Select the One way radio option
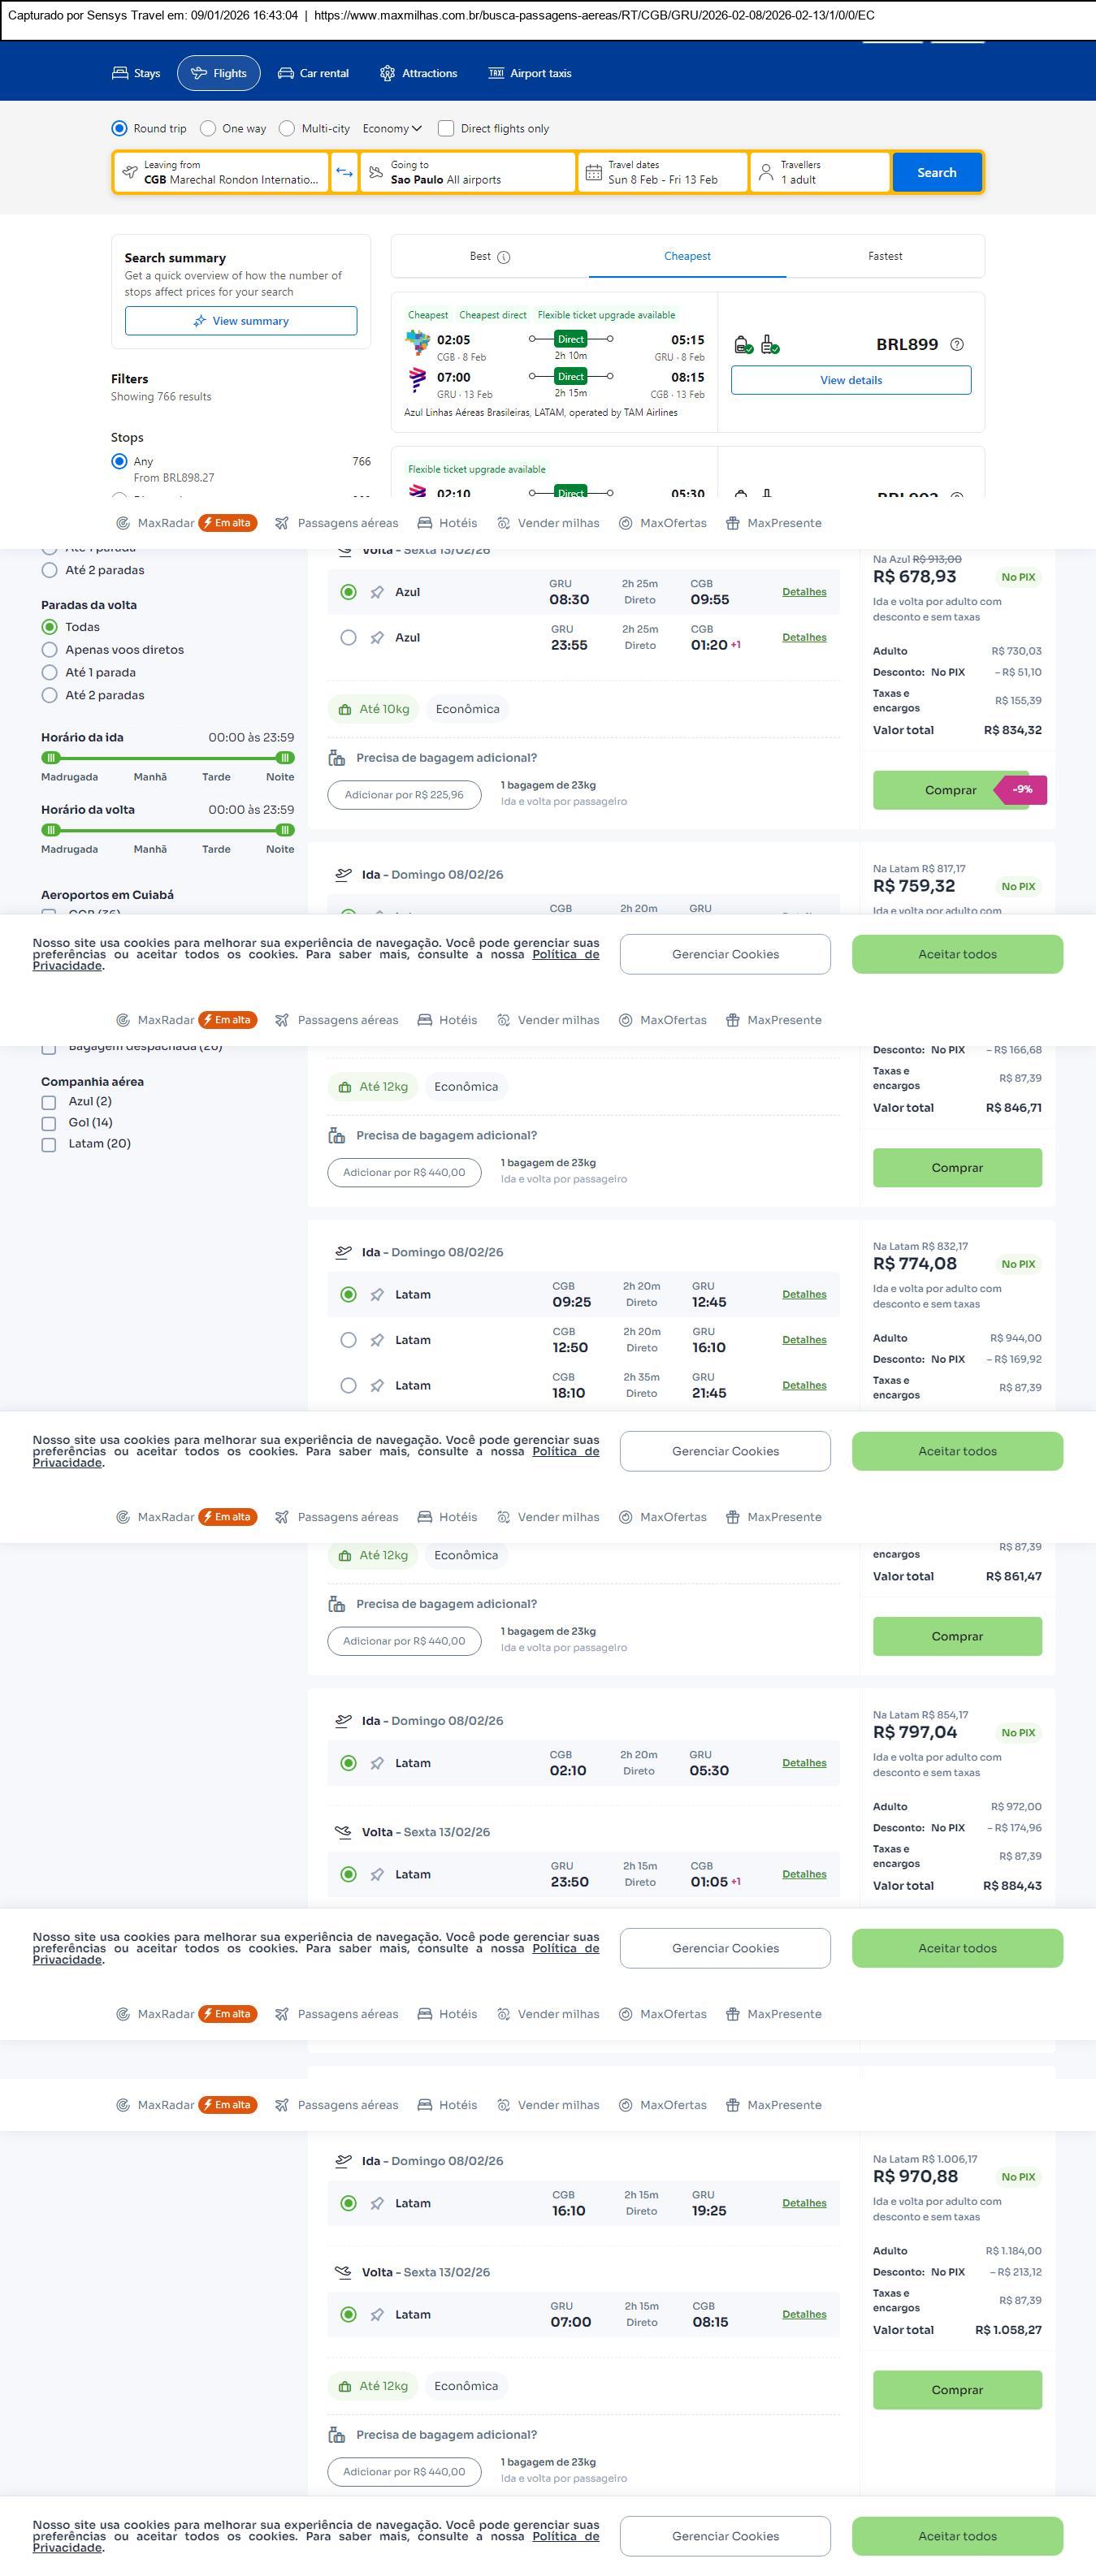 click(208, 128)
